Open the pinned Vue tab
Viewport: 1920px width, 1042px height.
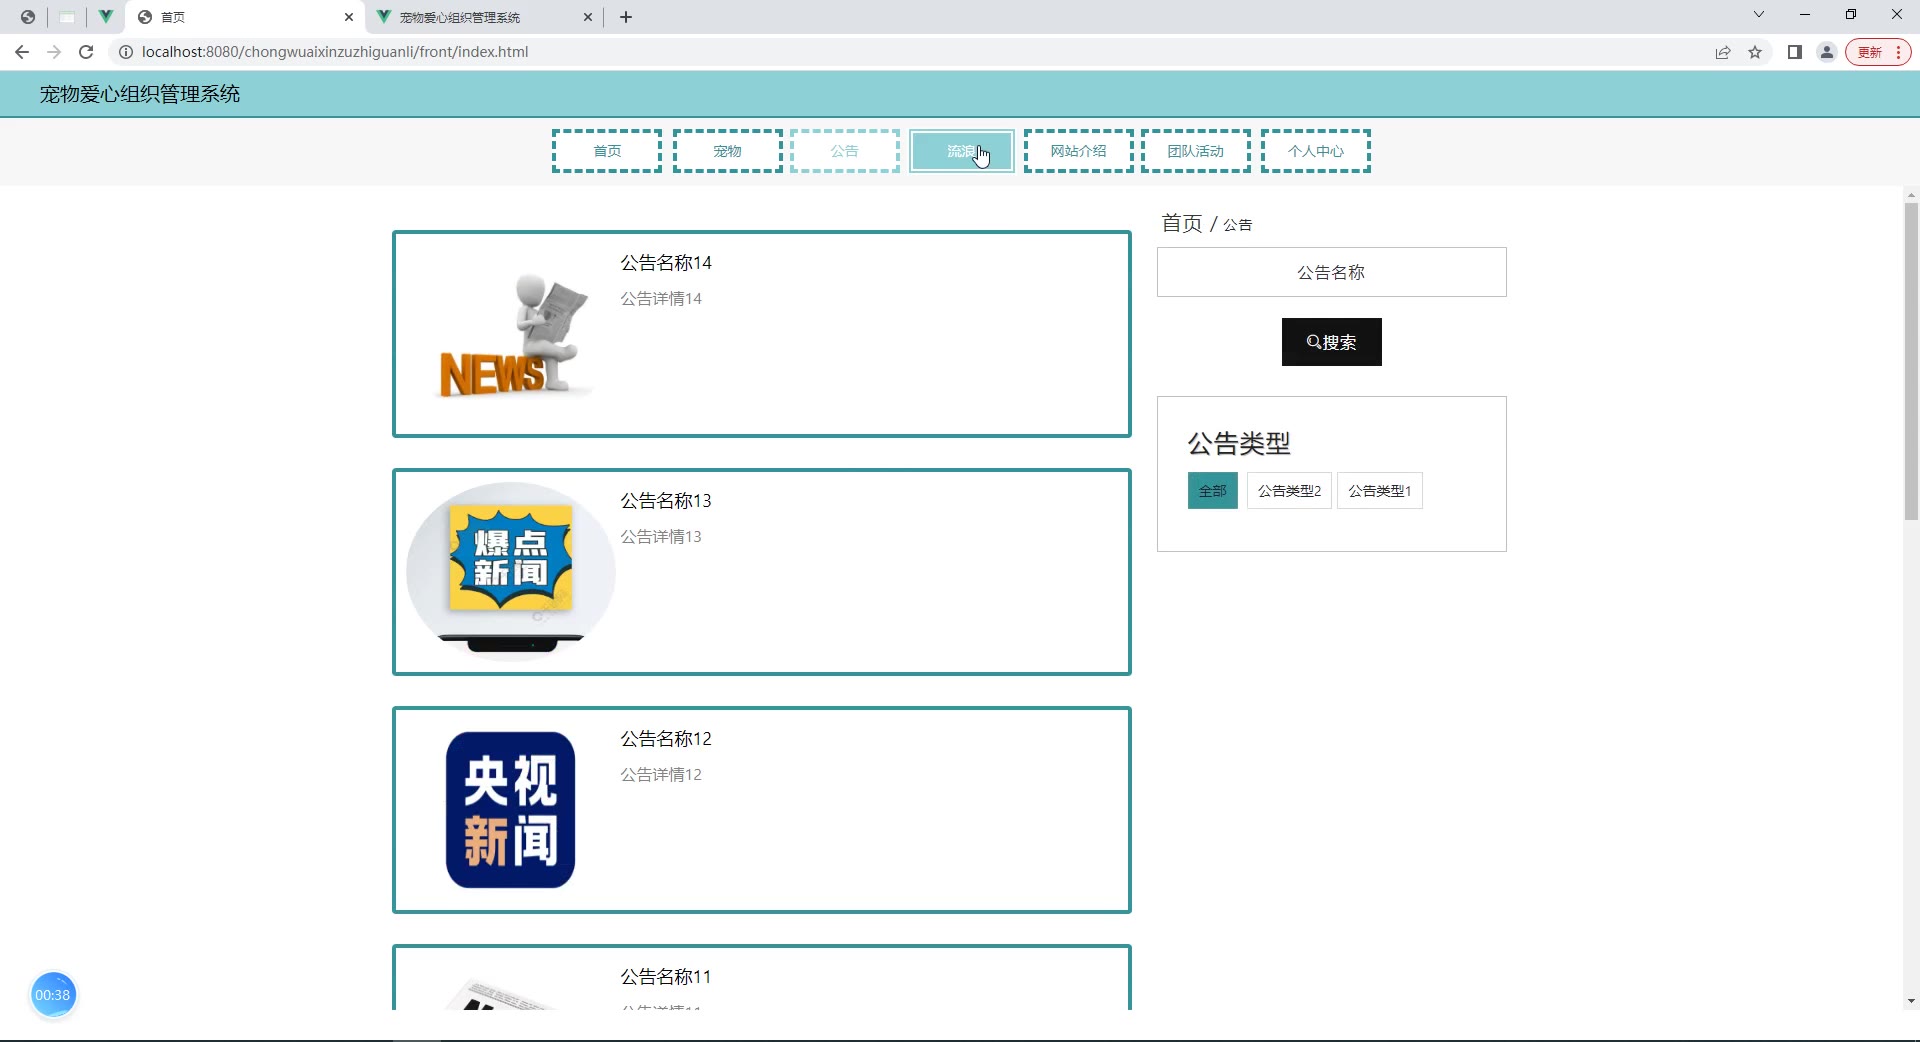click(x=105, y=17)
